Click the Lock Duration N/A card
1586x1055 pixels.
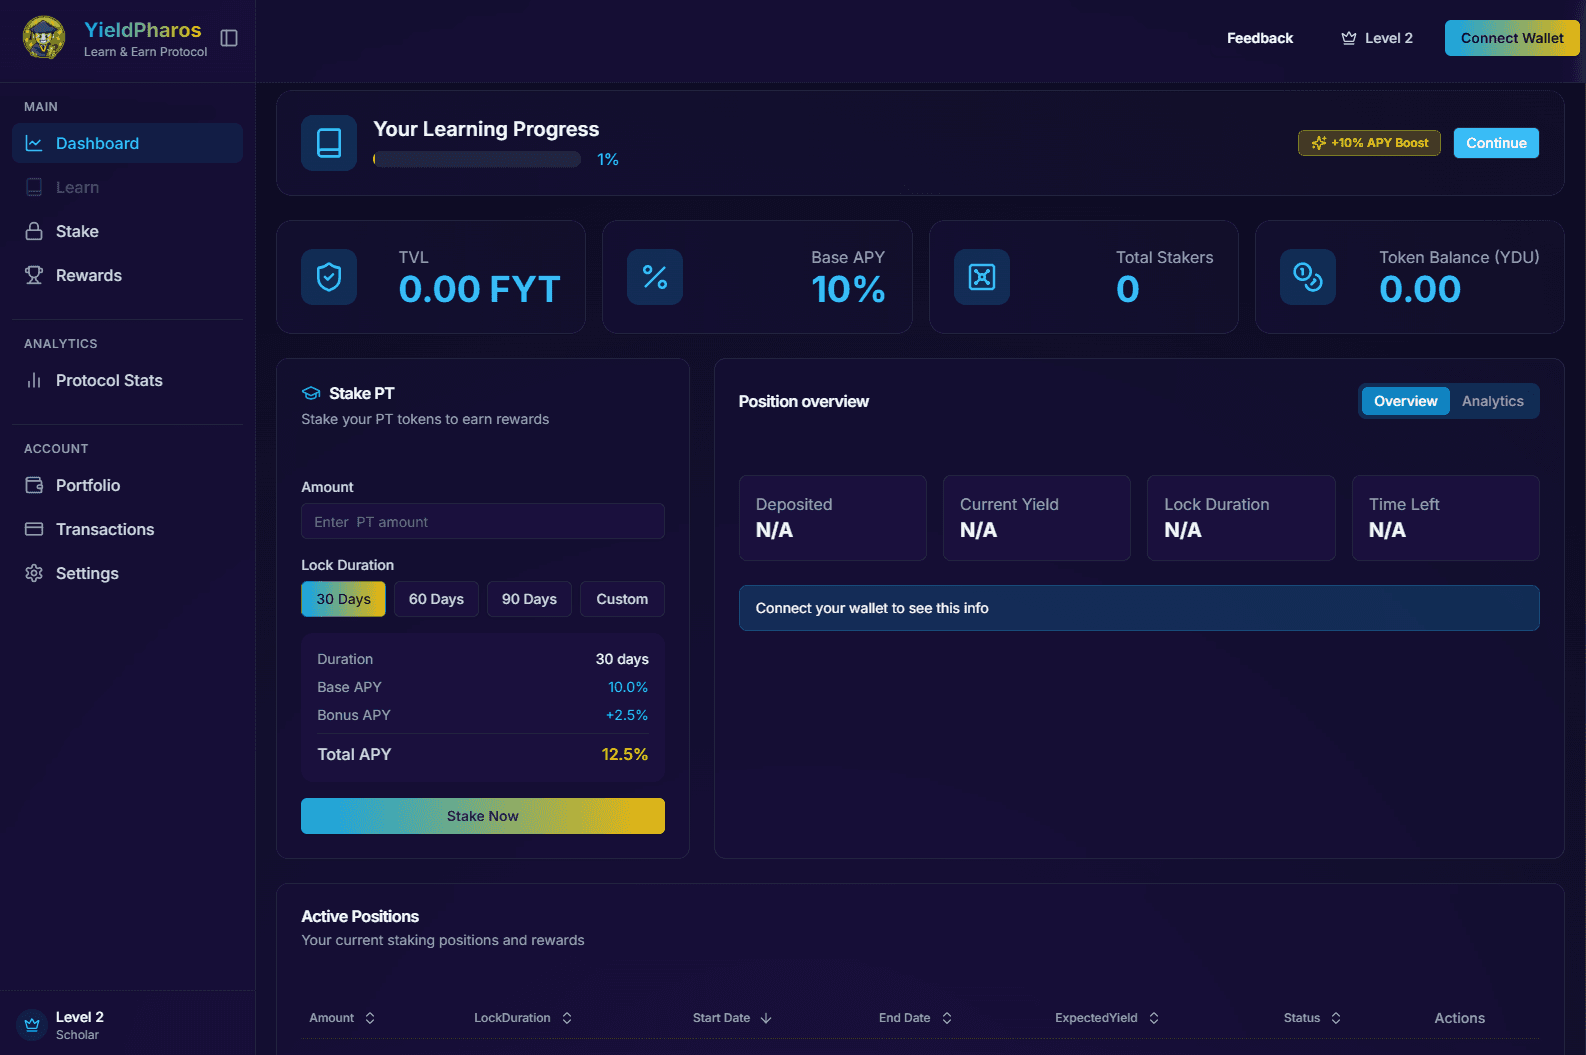1241,518
